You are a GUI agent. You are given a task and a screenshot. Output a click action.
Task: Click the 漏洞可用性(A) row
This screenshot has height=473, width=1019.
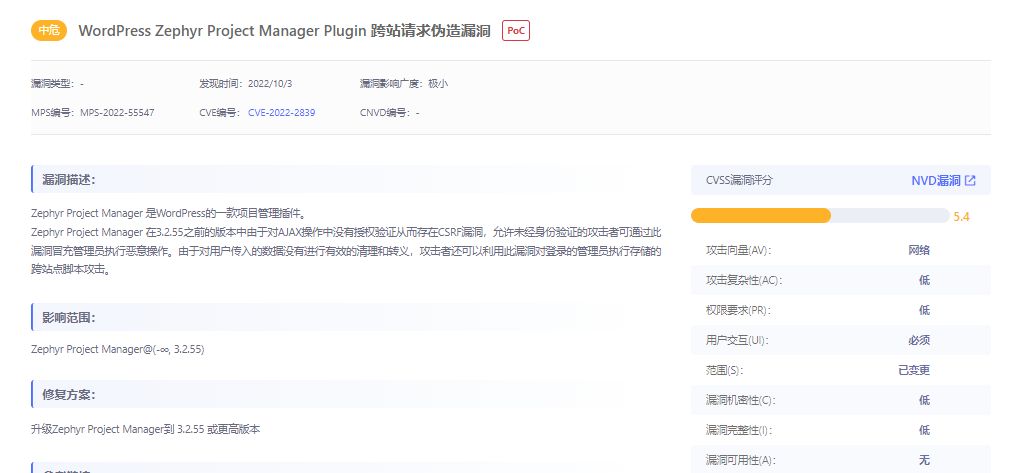[841, 459]
